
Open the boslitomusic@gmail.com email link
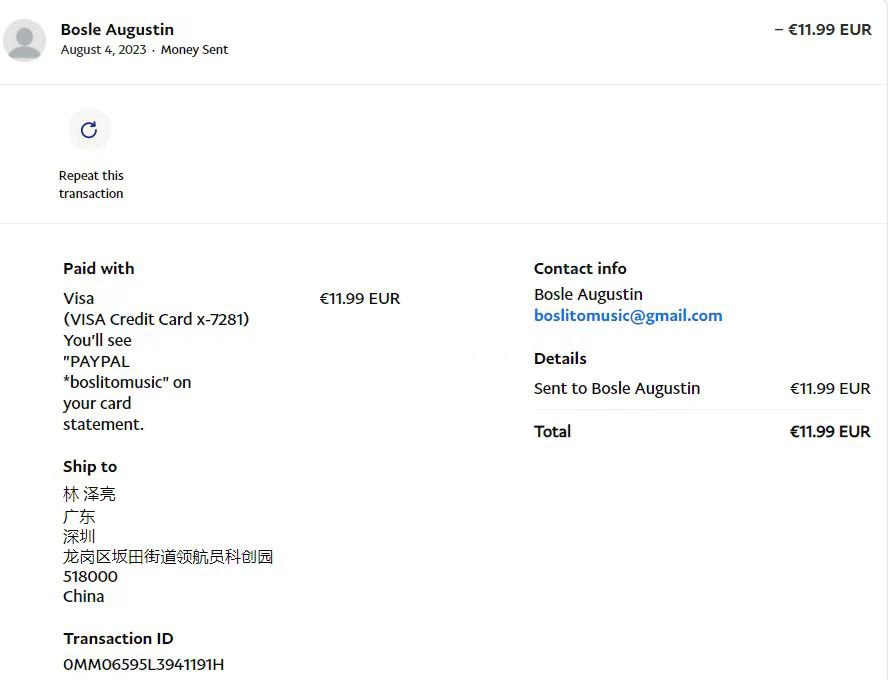(x=628, y=316)
